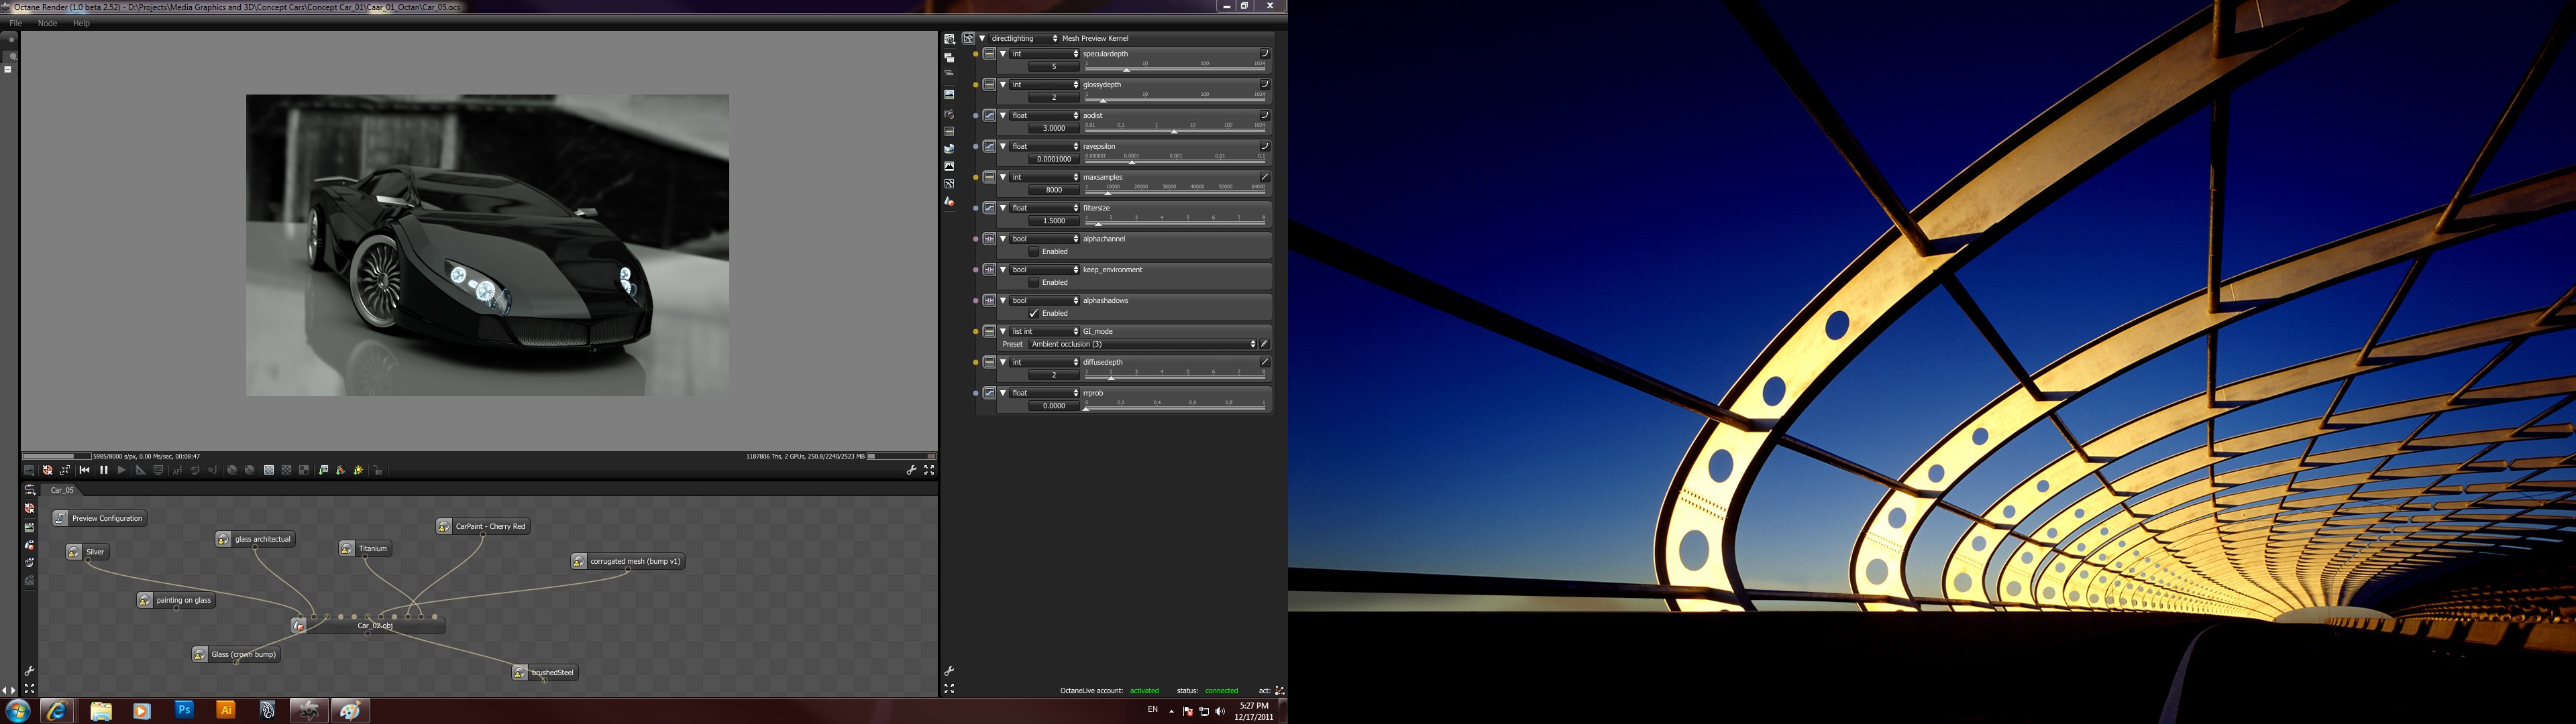Screen dimensions: 2576x724
Task: Pause the render with the pause button
Action: [103, 470]
